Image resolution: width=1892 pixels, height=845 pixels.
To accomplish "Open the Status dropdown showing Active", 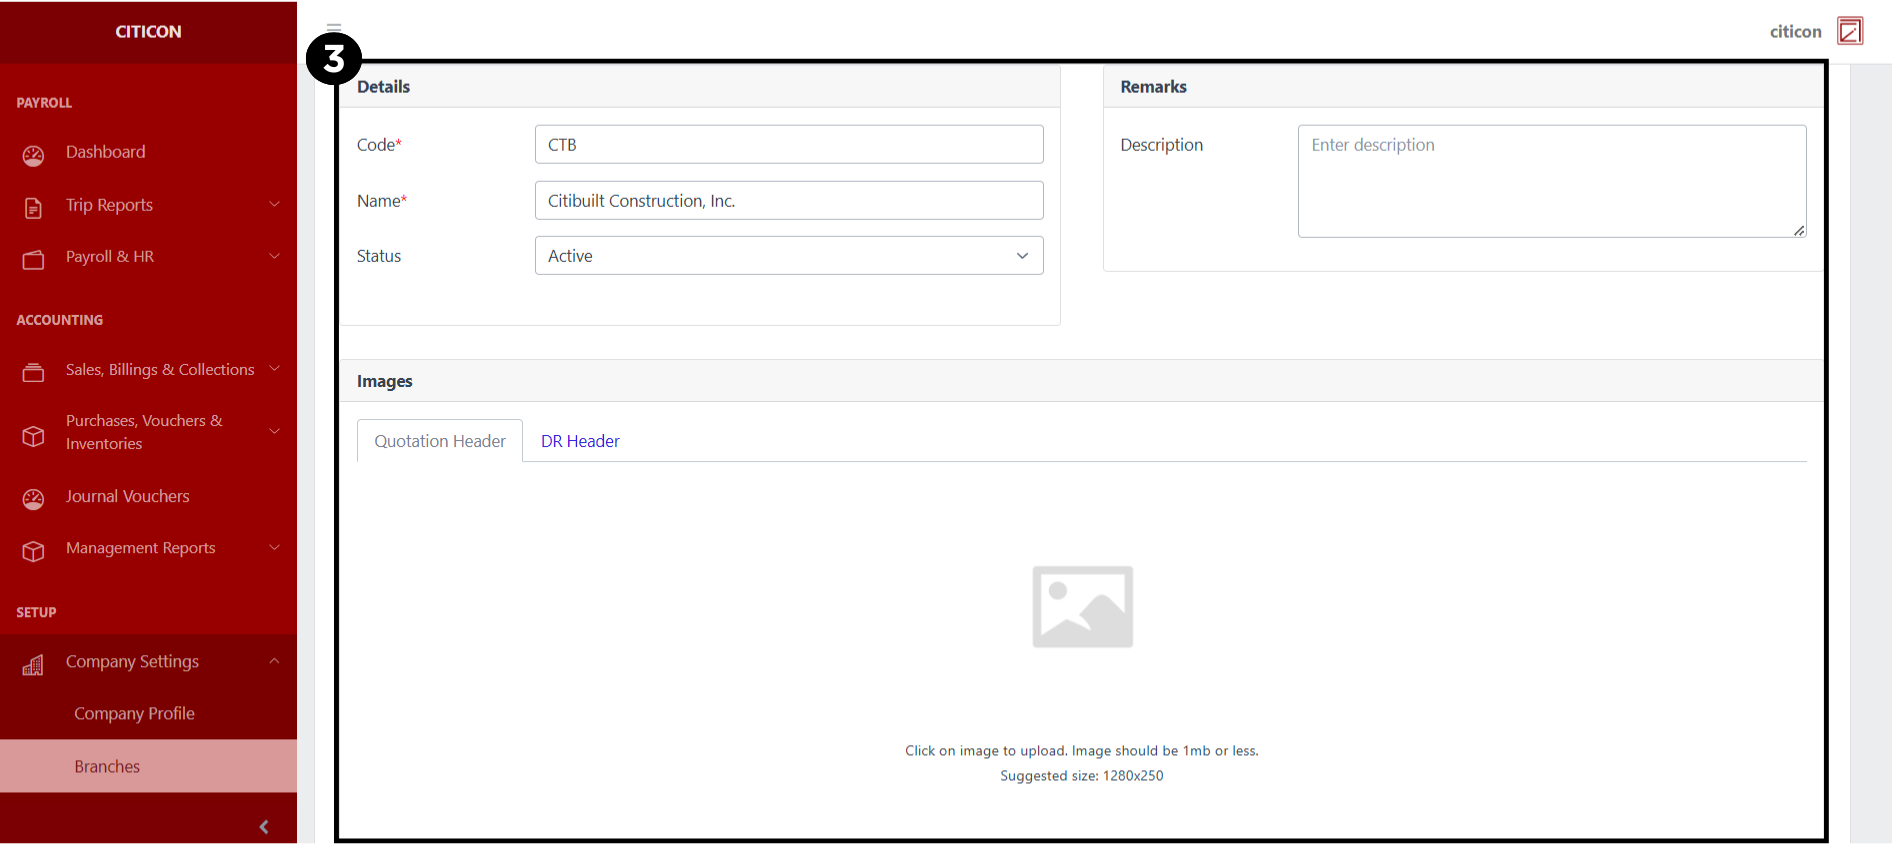I will [x=788, y=256].
